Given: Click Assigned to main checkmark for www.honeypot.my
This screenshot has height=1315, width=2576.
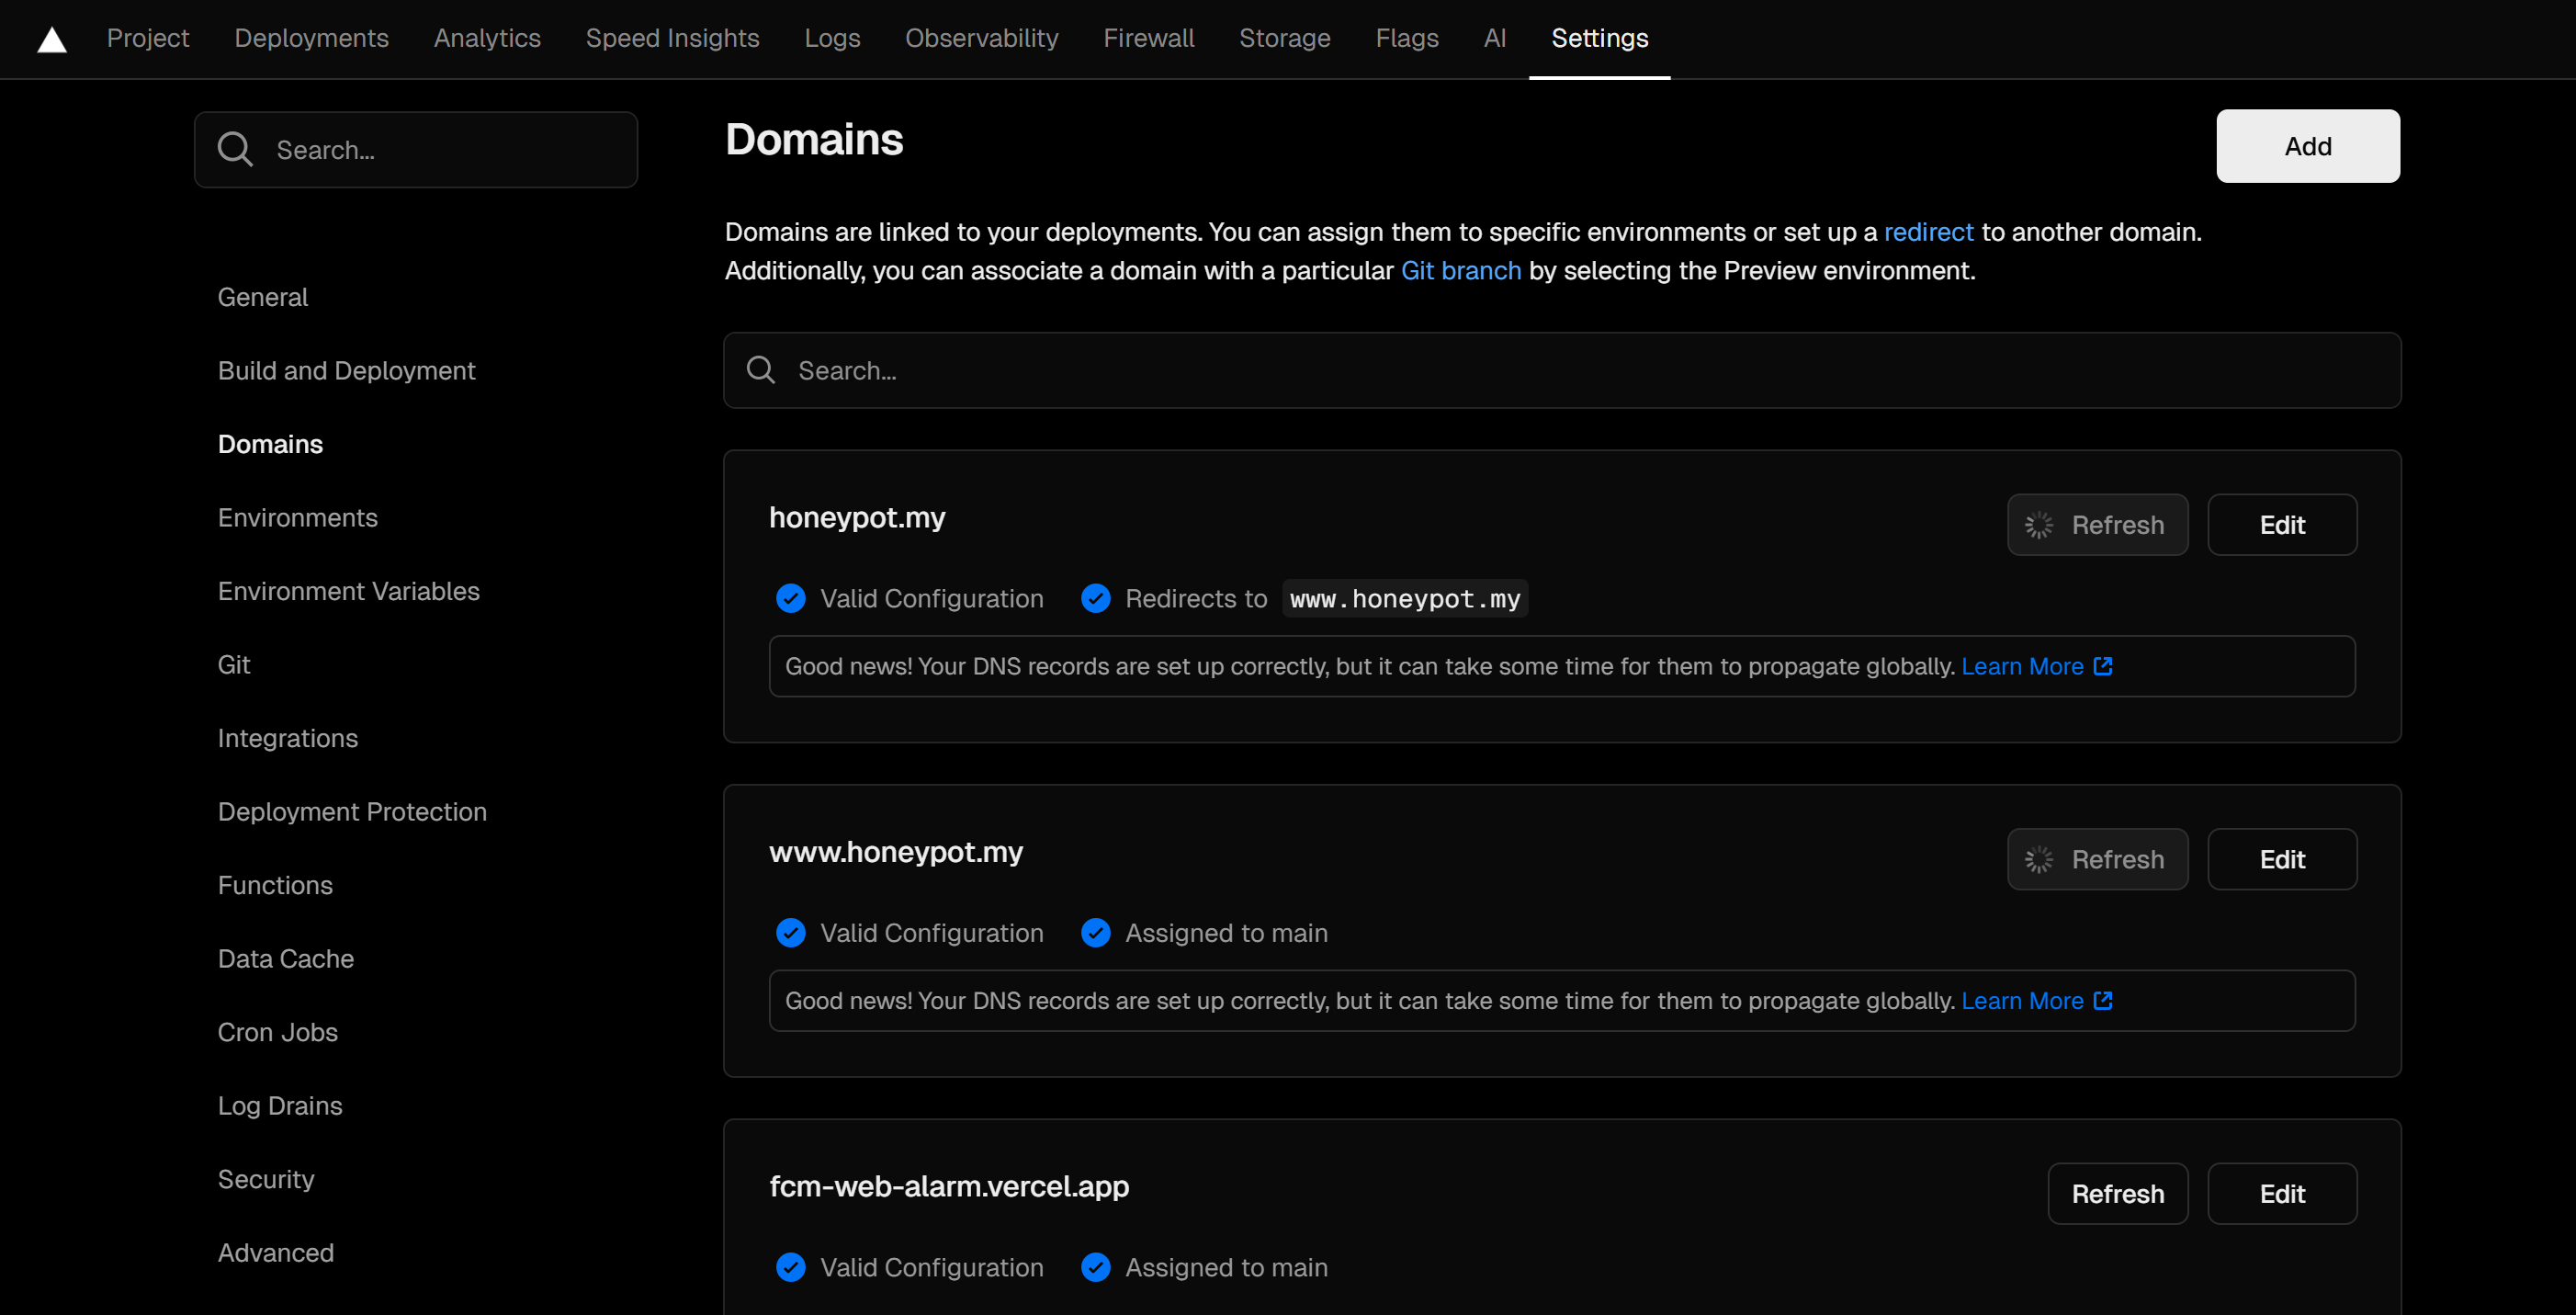Looking at the screenshot, I should point(1096,933).
